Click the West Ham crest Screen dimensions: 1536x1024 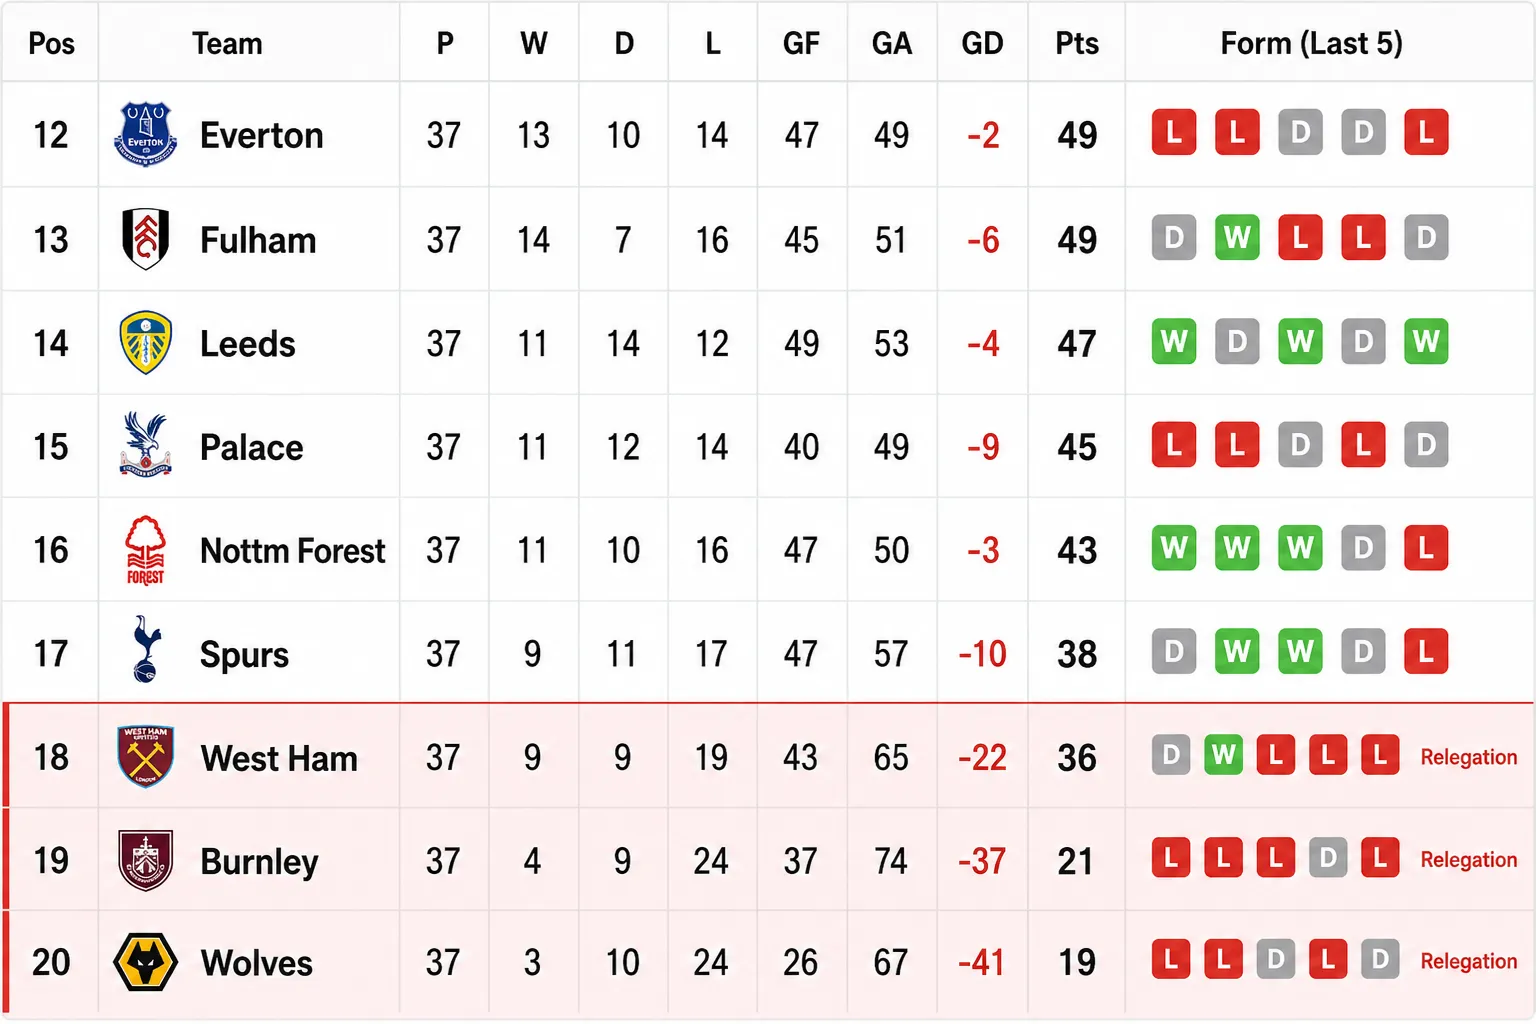[x=146, y=757]
